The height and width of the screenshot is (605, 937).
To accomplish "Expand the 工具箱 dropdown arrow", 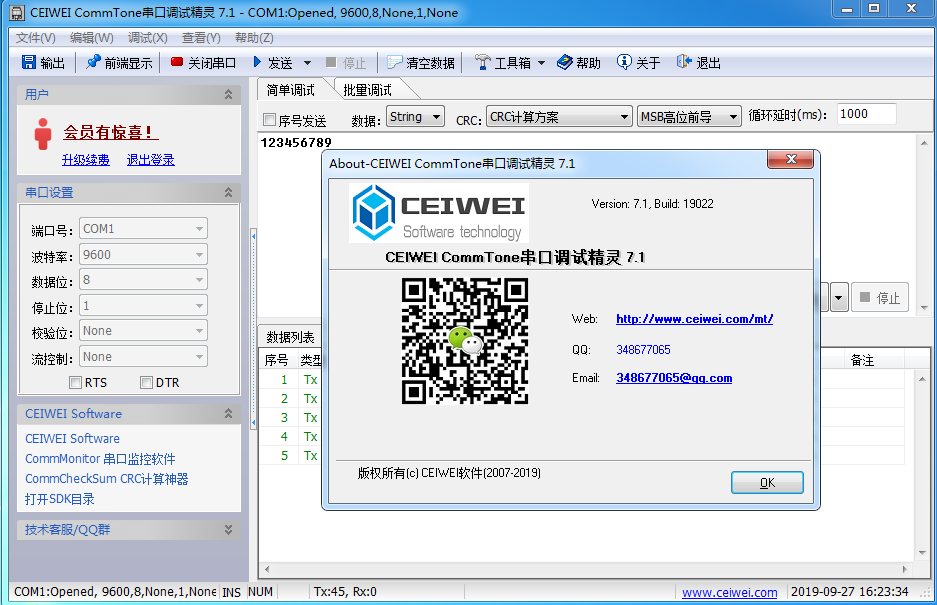I will 541,63.
